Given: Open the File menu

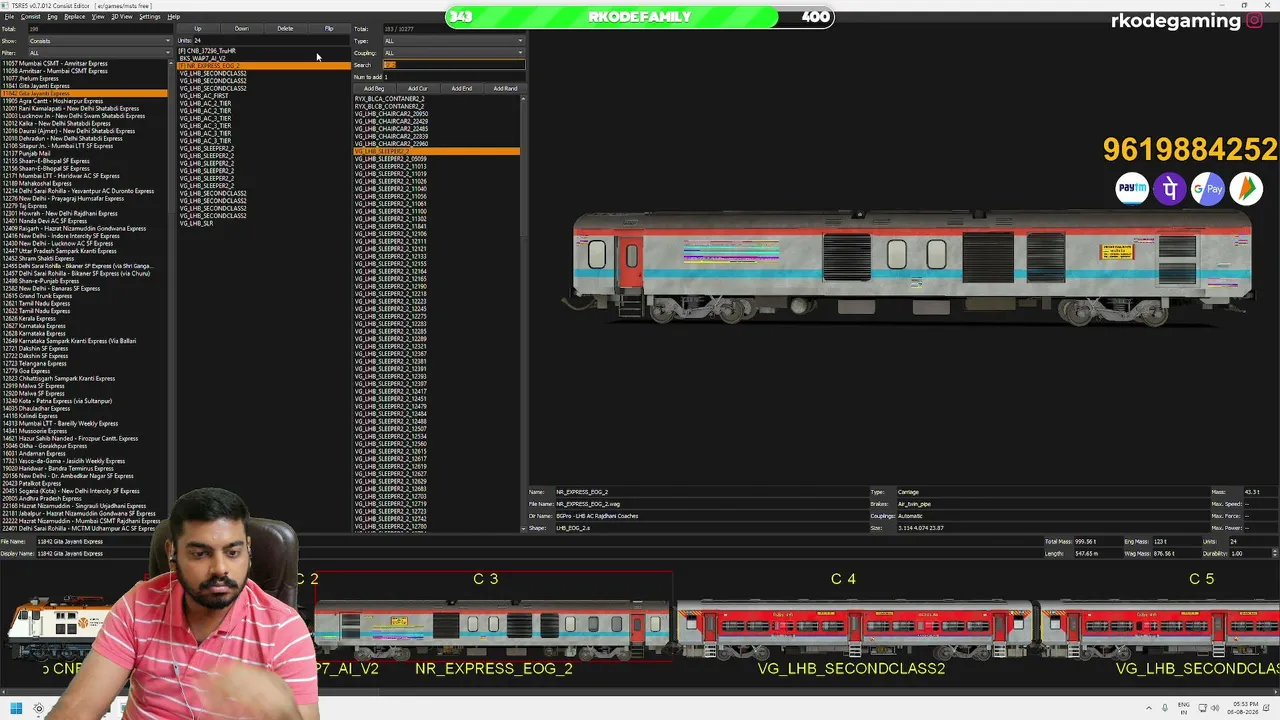Looking at the screenshot, I should (9, 17).
